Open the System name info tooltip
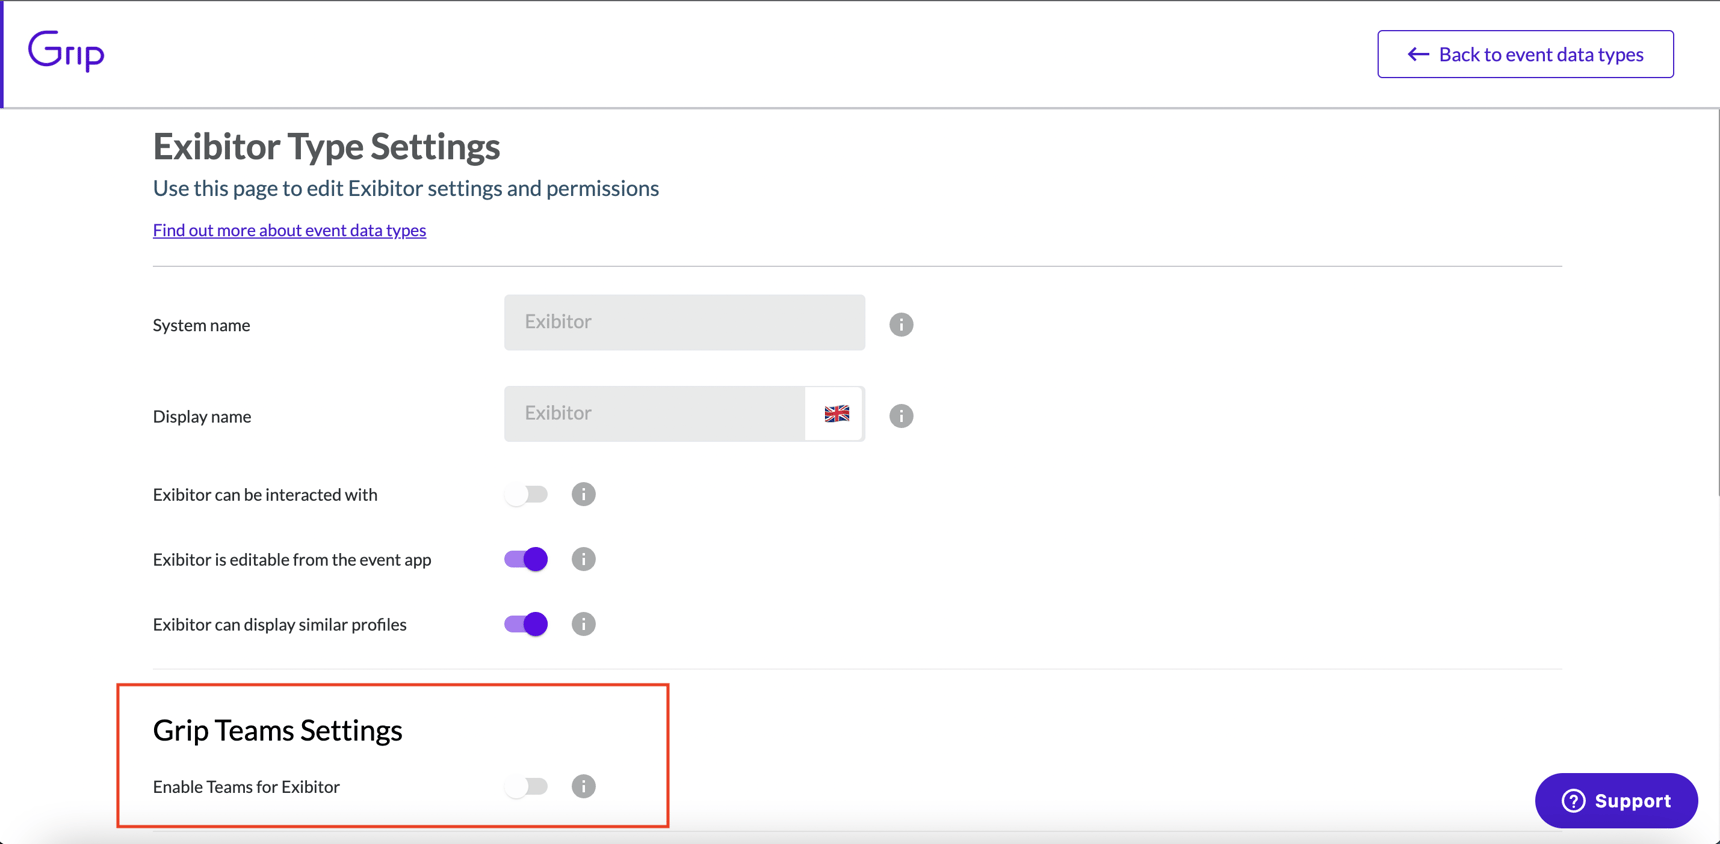 click(901, 324)
